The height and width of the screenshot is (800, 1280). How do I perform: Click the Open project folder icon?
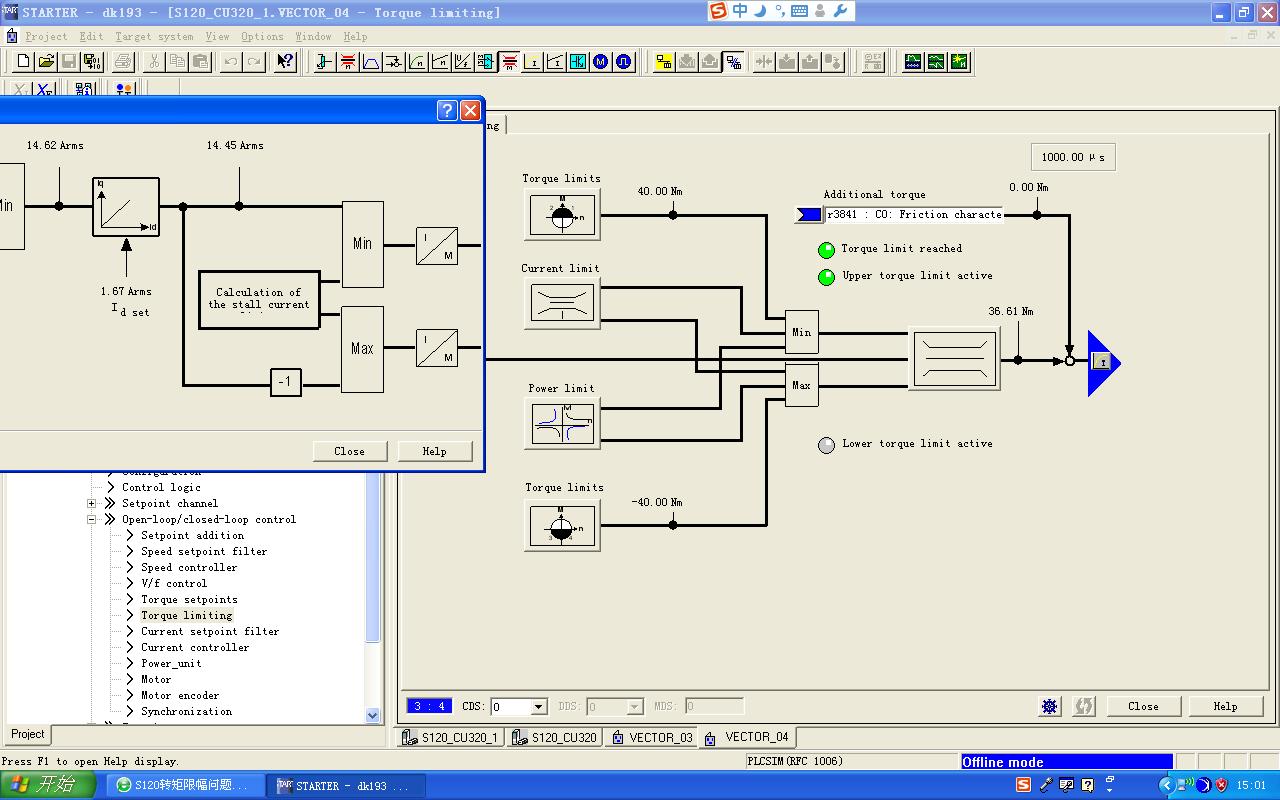pyautogui.click(x=46, y=62)
